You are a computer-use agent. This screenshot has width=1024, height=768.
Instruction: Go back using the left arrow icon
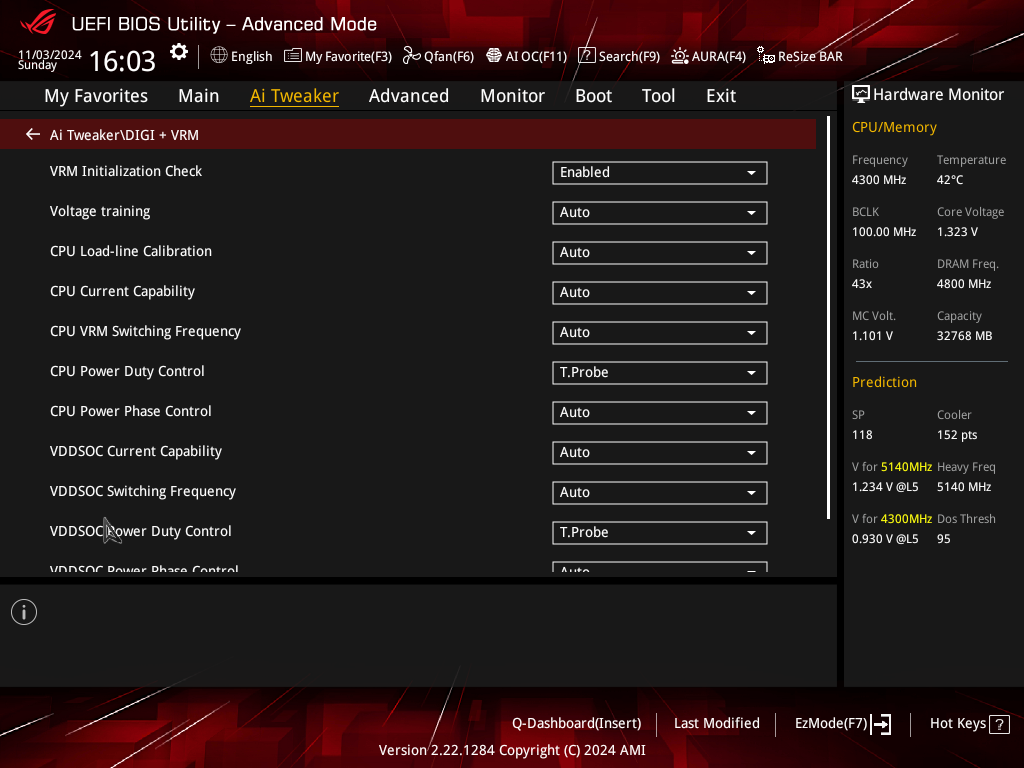(33, 135)
